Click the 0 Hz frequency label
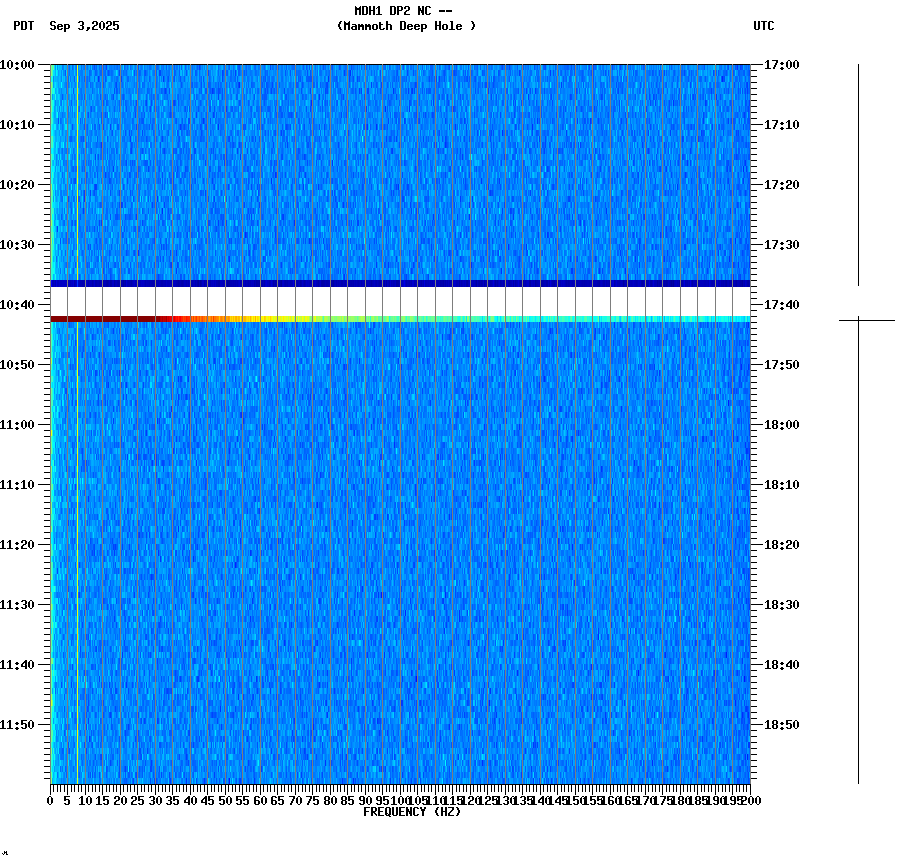The width and height of the screenshot is (902, 864). click(47, 800)
